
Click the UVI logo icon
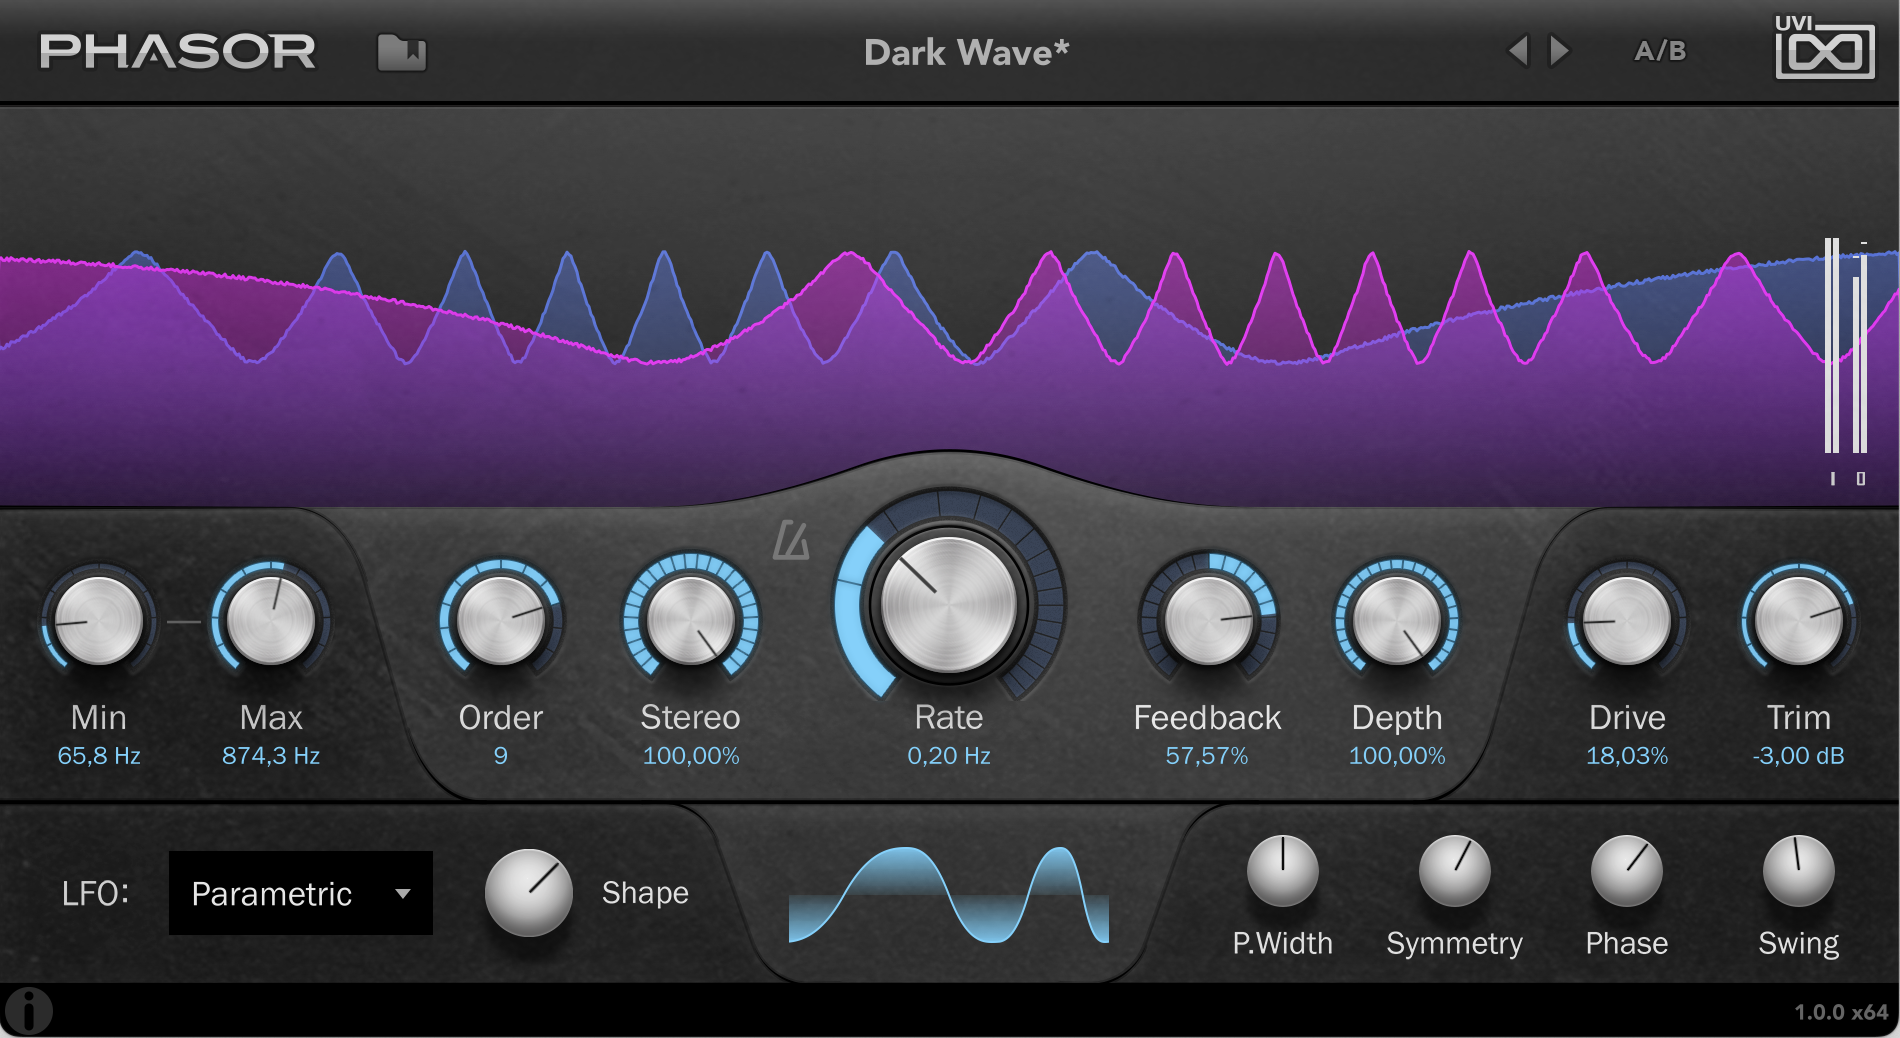(1823, 48)
